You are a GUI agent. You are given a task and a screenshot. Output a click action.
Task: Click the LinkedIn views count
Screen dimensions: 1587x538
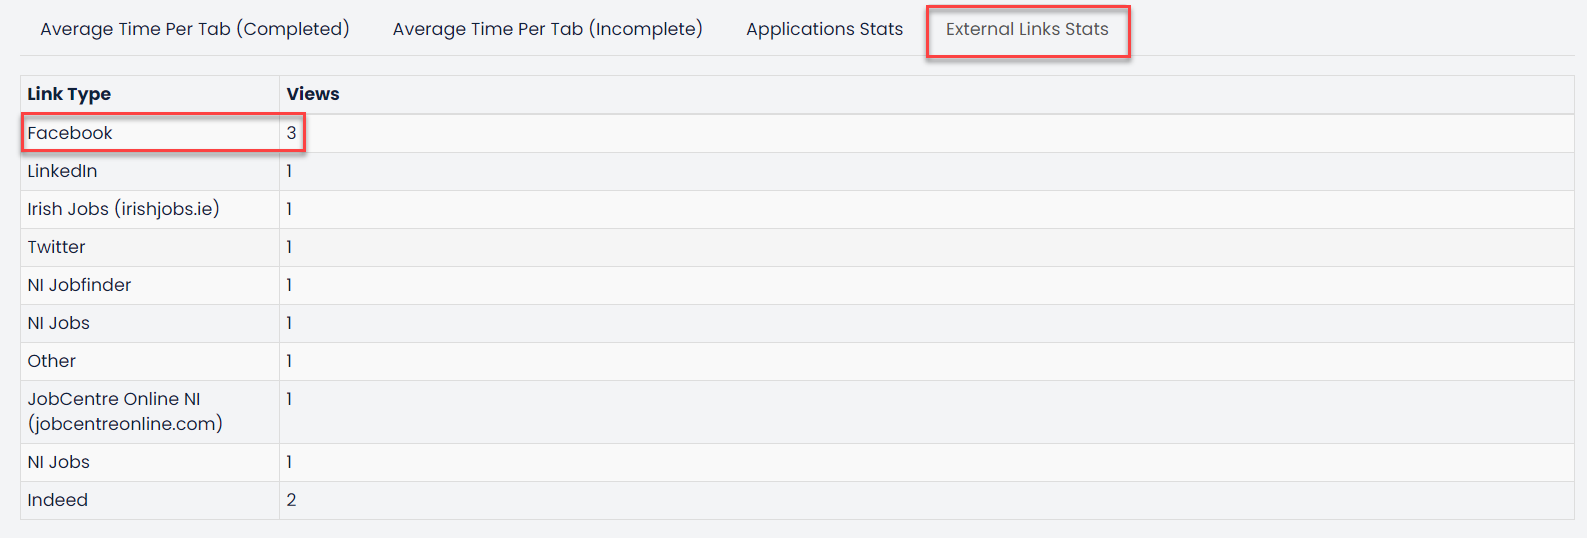[289, 171]
